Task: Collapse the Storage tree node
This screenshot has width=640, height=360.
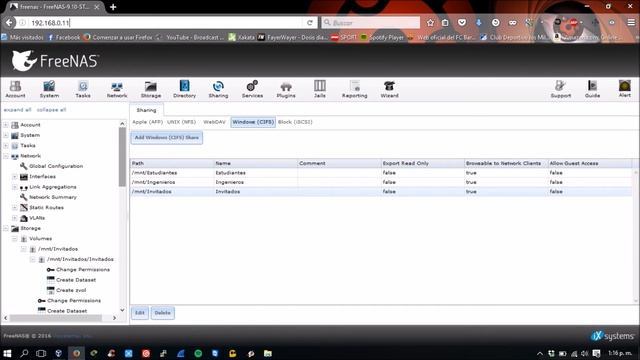Action: pyautogui.click(x=6, y=229)
